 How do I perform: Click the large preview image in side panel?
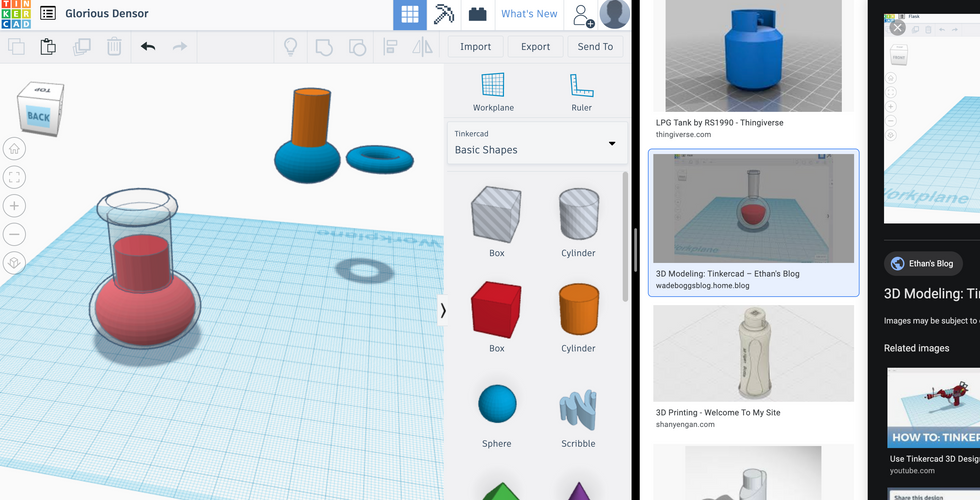click(932, 119)
